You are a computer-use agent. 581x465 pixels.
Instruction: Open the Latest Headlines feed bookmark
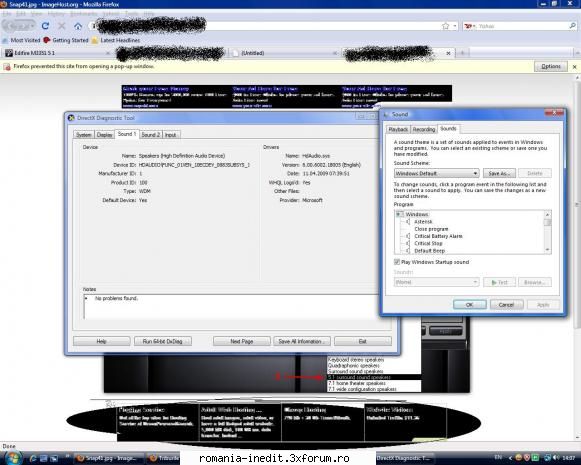coord(116,40)
